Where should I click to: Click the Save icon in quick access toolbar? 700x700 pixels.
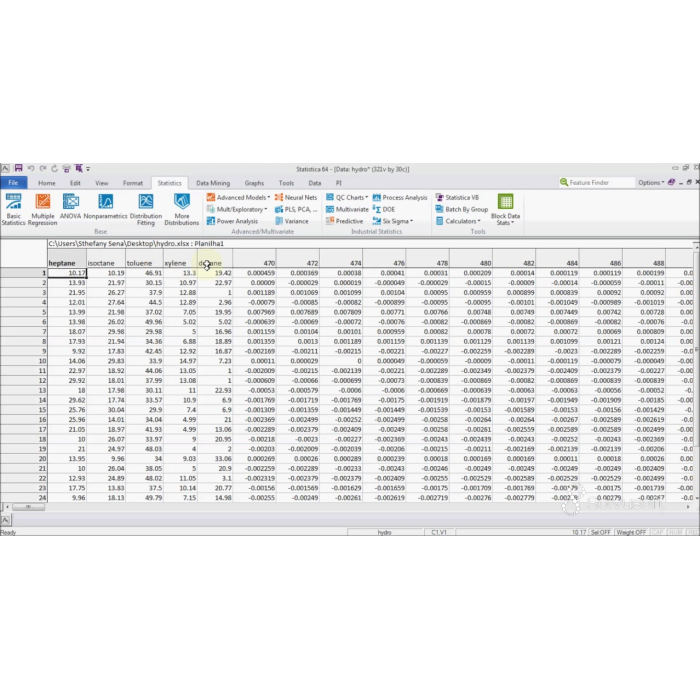(18, 168)
